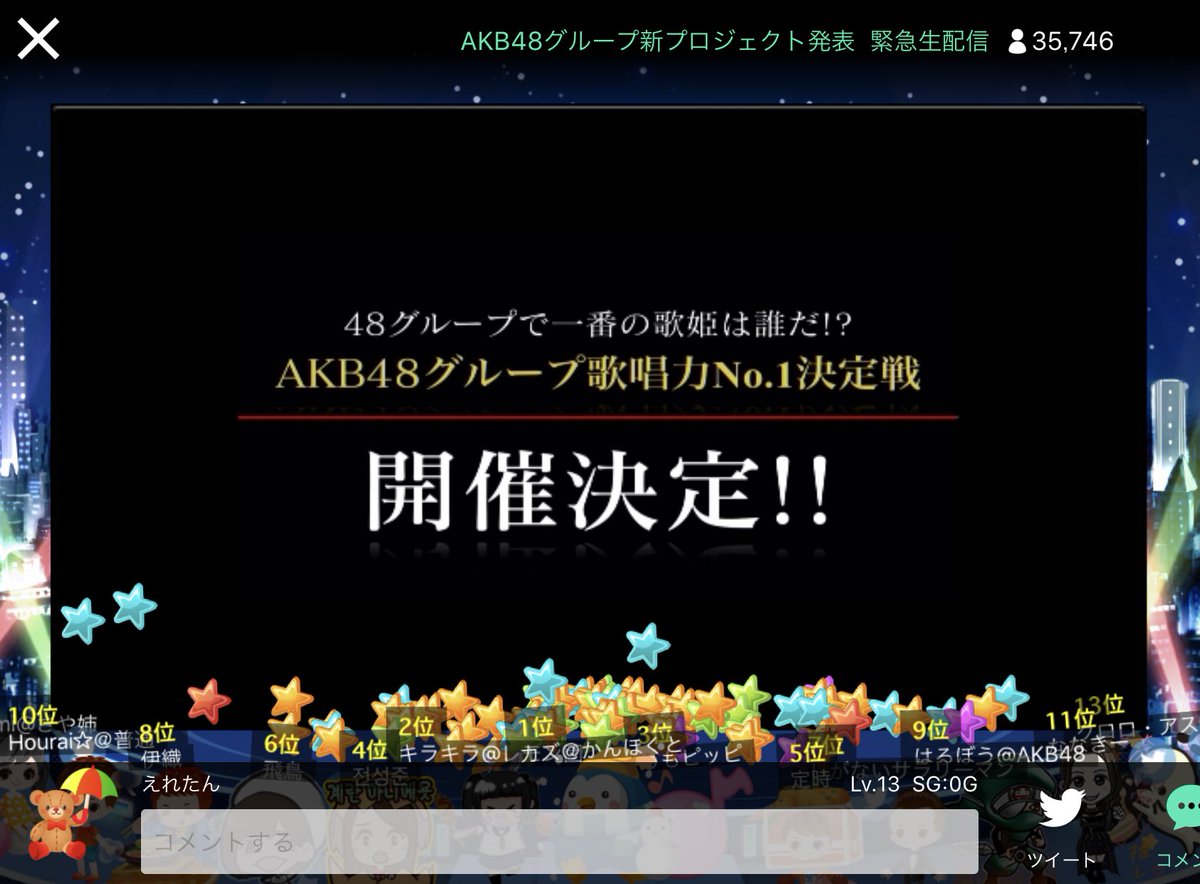
Task: Select 9位 ranked viewer はるぼう@AKB48
Action: 999,754
